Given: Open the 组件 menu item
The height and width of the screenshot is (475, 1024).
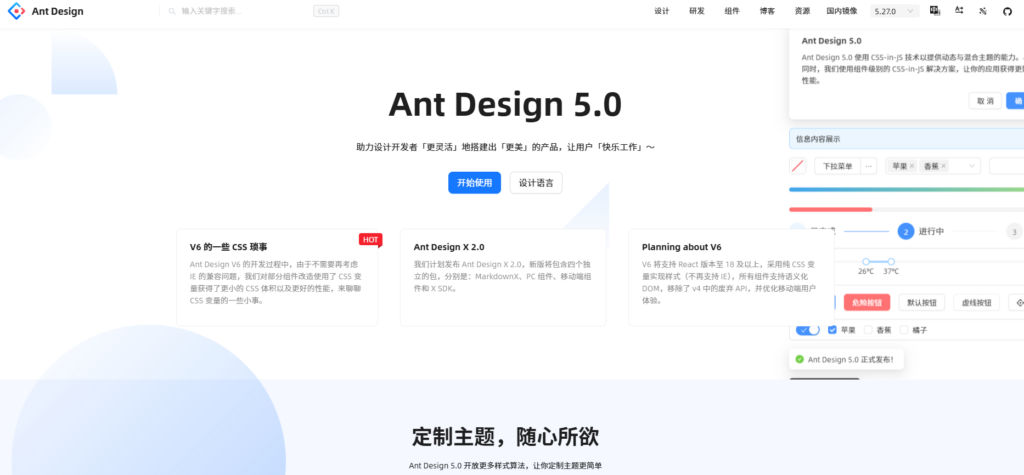Looking at the screenshot, I should pyautogui.click(x=732, y=11).
